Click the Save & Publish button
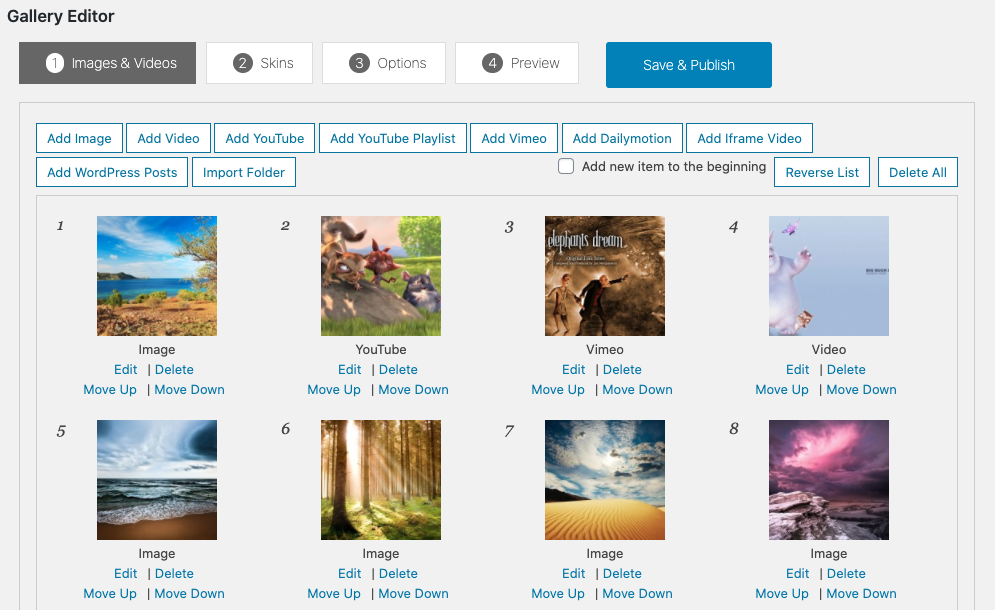 [x=688, y=65]
